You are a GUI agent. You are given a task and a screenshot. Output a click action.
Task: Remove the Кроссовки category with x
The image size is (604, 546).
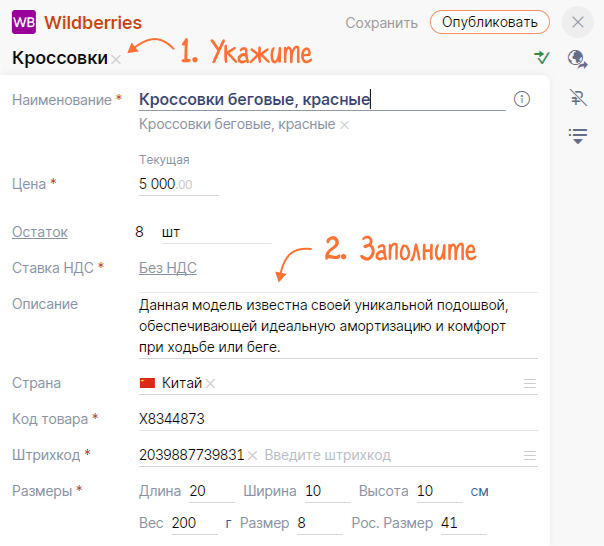coord(117,60)
